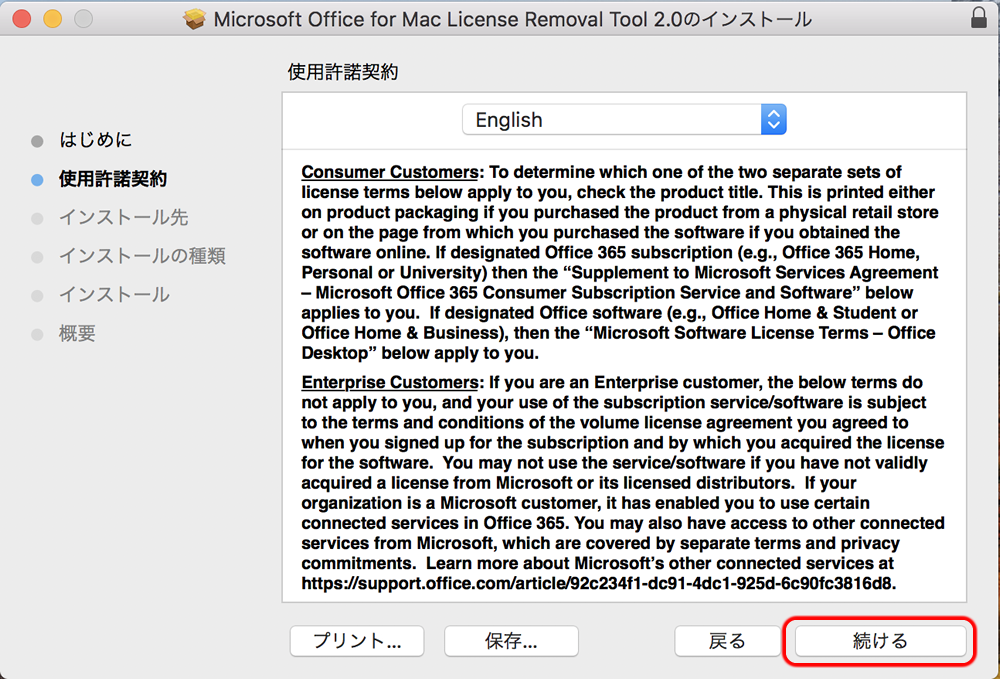Click the blue stepper arrows on language selector
This screenshot has height=679, width=1000.
[x=774, y=119]
